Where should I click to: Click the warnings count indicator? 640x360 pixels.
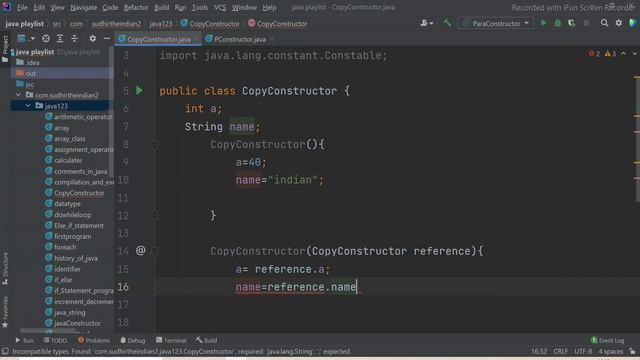pyautogui.click(x=610, y=53)
